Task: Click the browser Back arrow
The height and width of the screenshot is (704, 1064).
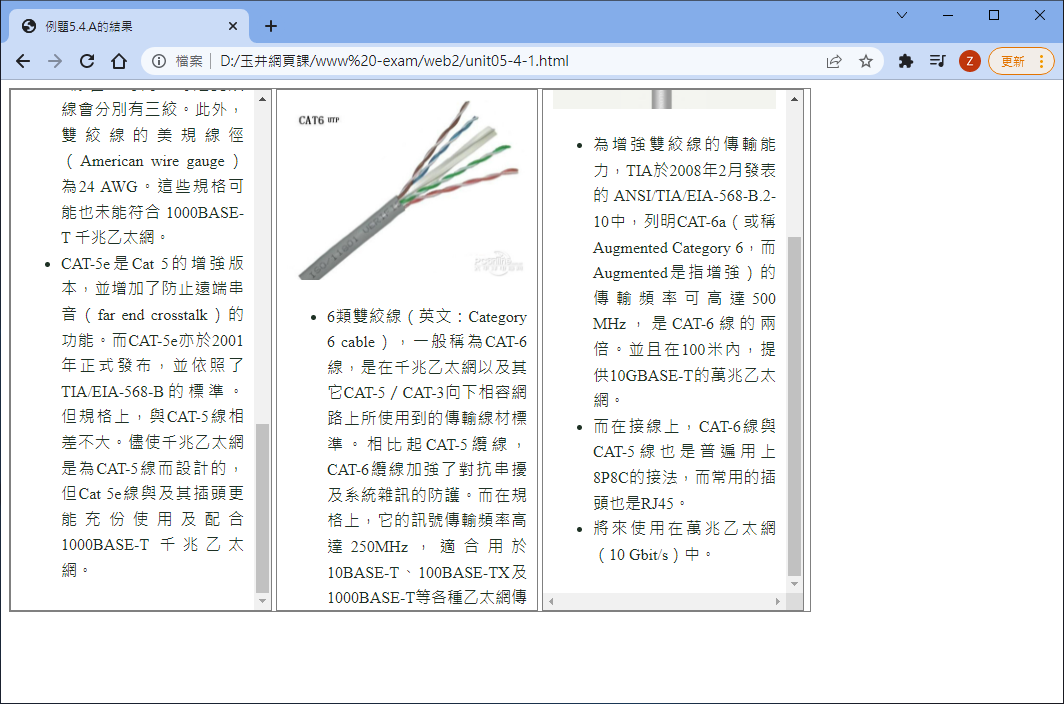Action: point(23,61)
